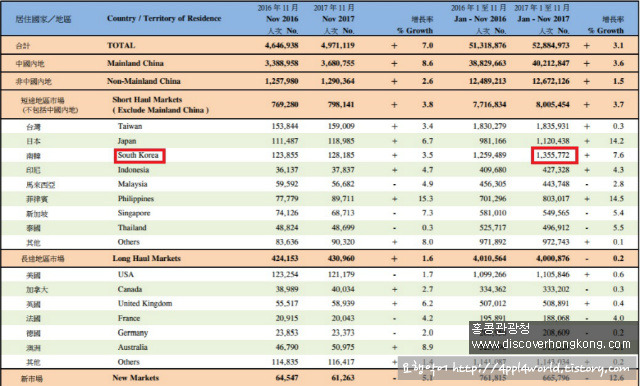Select the value 8,005,454
The width and height of the screenshot is (640, 386).
point(553,104)
